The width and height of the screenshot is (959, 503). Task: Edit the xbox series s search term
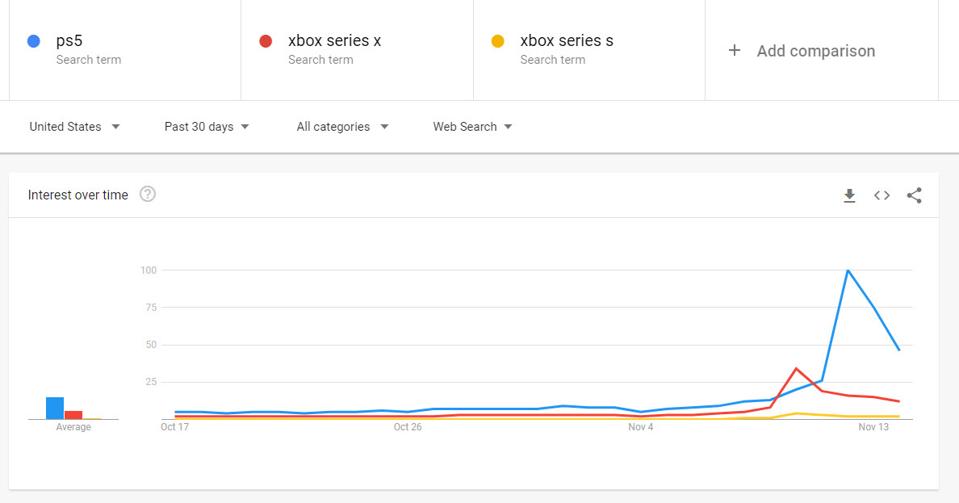pos(566,41)
